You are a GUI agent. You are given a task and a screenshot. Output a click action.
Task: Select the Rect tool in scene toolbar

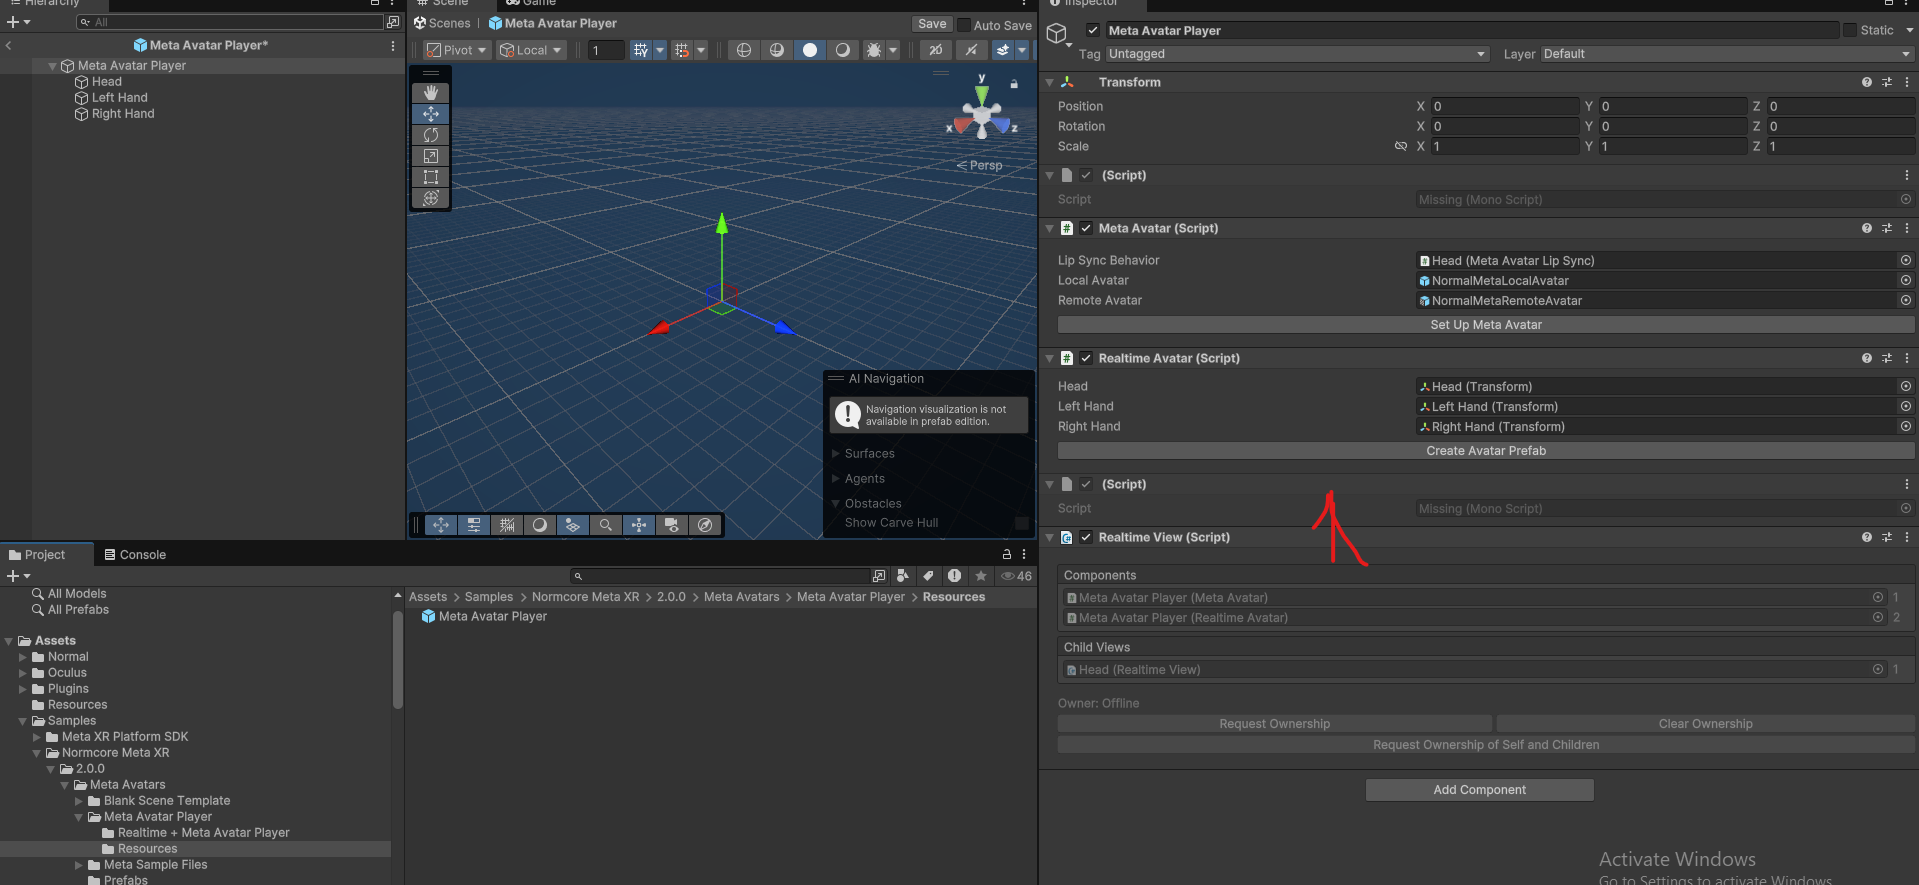(x=431, y=177)
